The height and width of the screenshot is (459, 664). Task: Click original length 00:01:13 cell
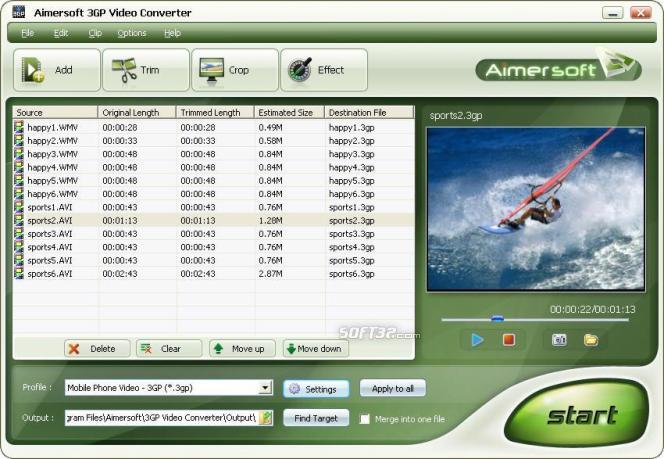[120, 220]
